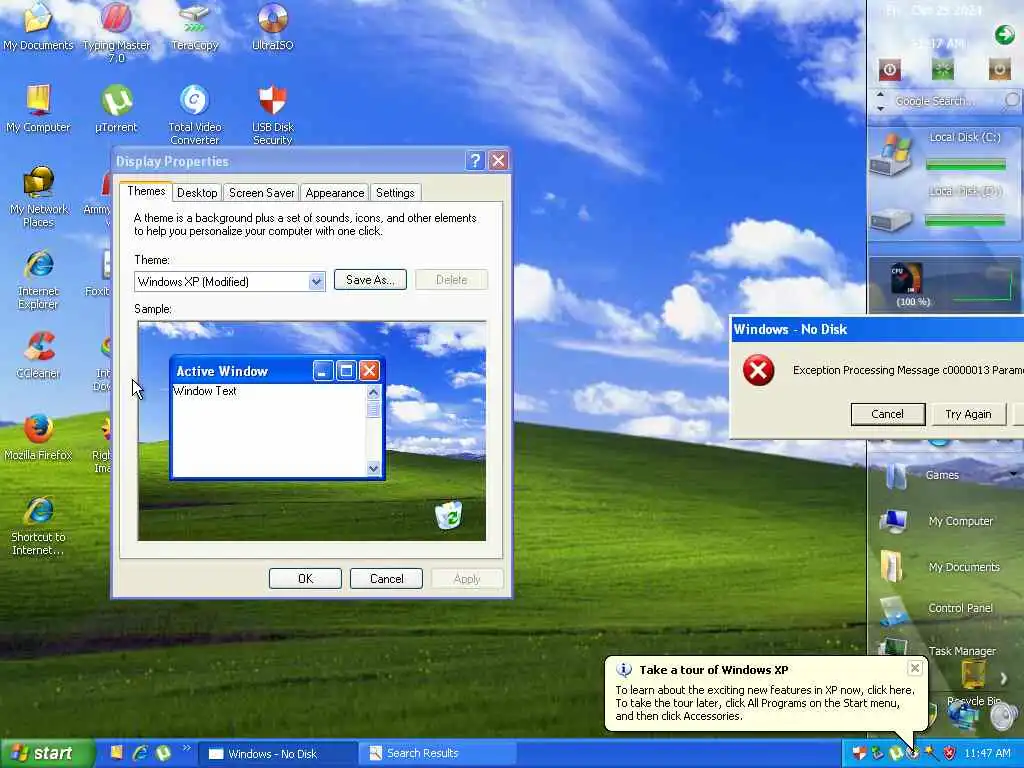1024x768 pixels.
Task: Click Windows - No Disk taskbar button
Action: (x=277, y=754)
